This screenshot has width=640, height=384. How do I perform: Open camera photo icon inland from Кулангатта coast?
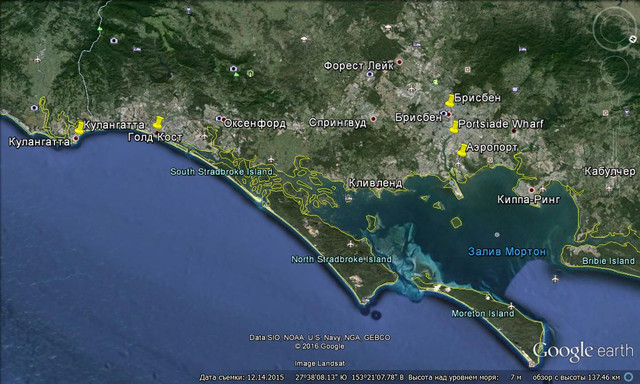34,108
